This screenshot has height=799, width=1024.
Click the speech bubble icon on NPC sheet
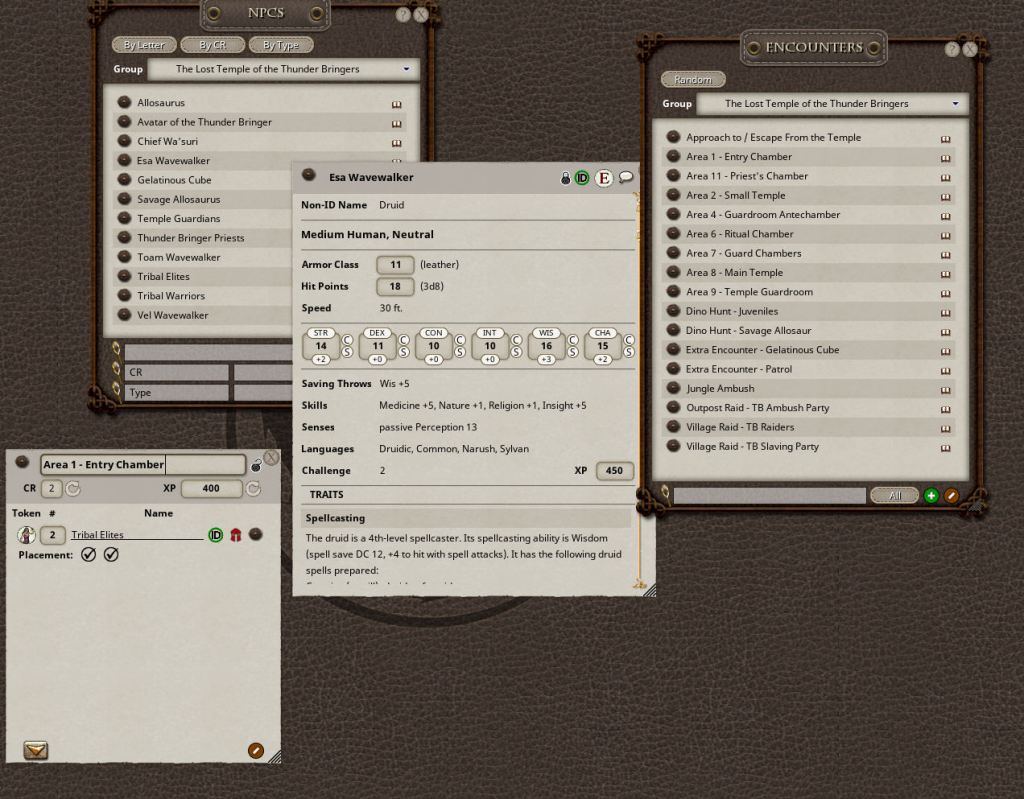tap(626, 177)
